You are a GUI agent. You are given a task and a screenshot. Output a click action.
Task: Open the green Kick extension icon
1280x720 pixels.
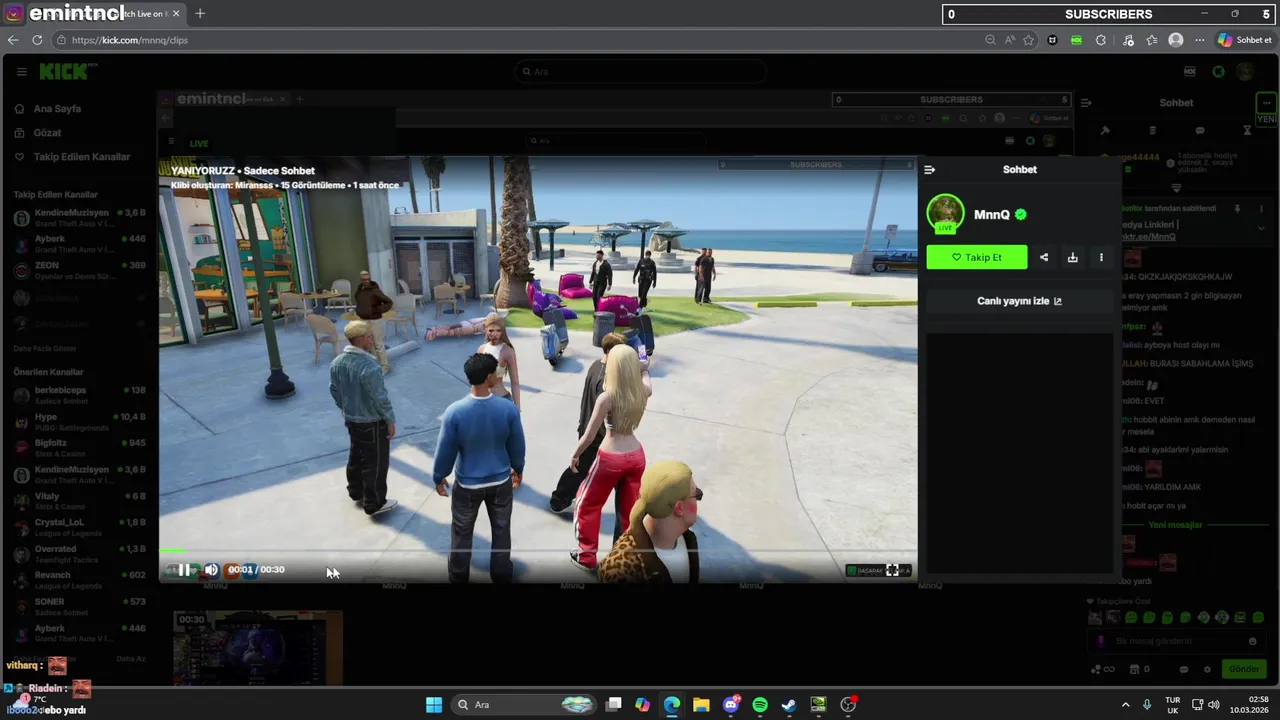[x=1076, y=40]
